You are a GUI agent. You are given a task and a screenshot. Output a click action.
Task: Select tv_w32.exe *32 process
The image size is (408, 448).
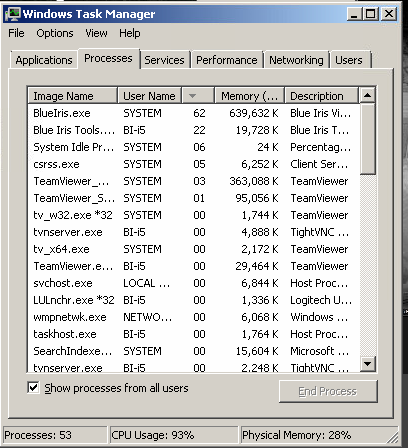194,215
